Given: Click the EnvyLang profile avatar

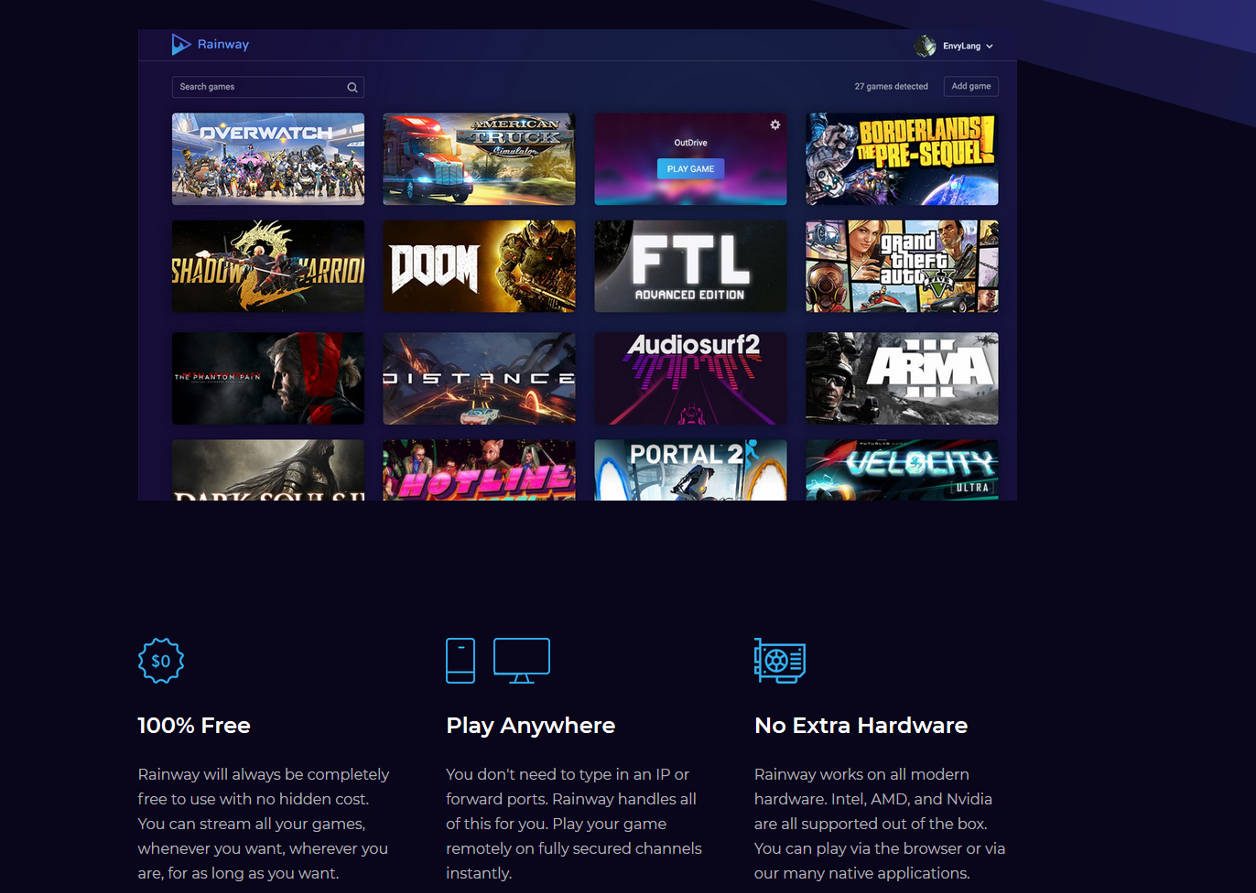Looking at the screenshot, I should pos(925,46).
